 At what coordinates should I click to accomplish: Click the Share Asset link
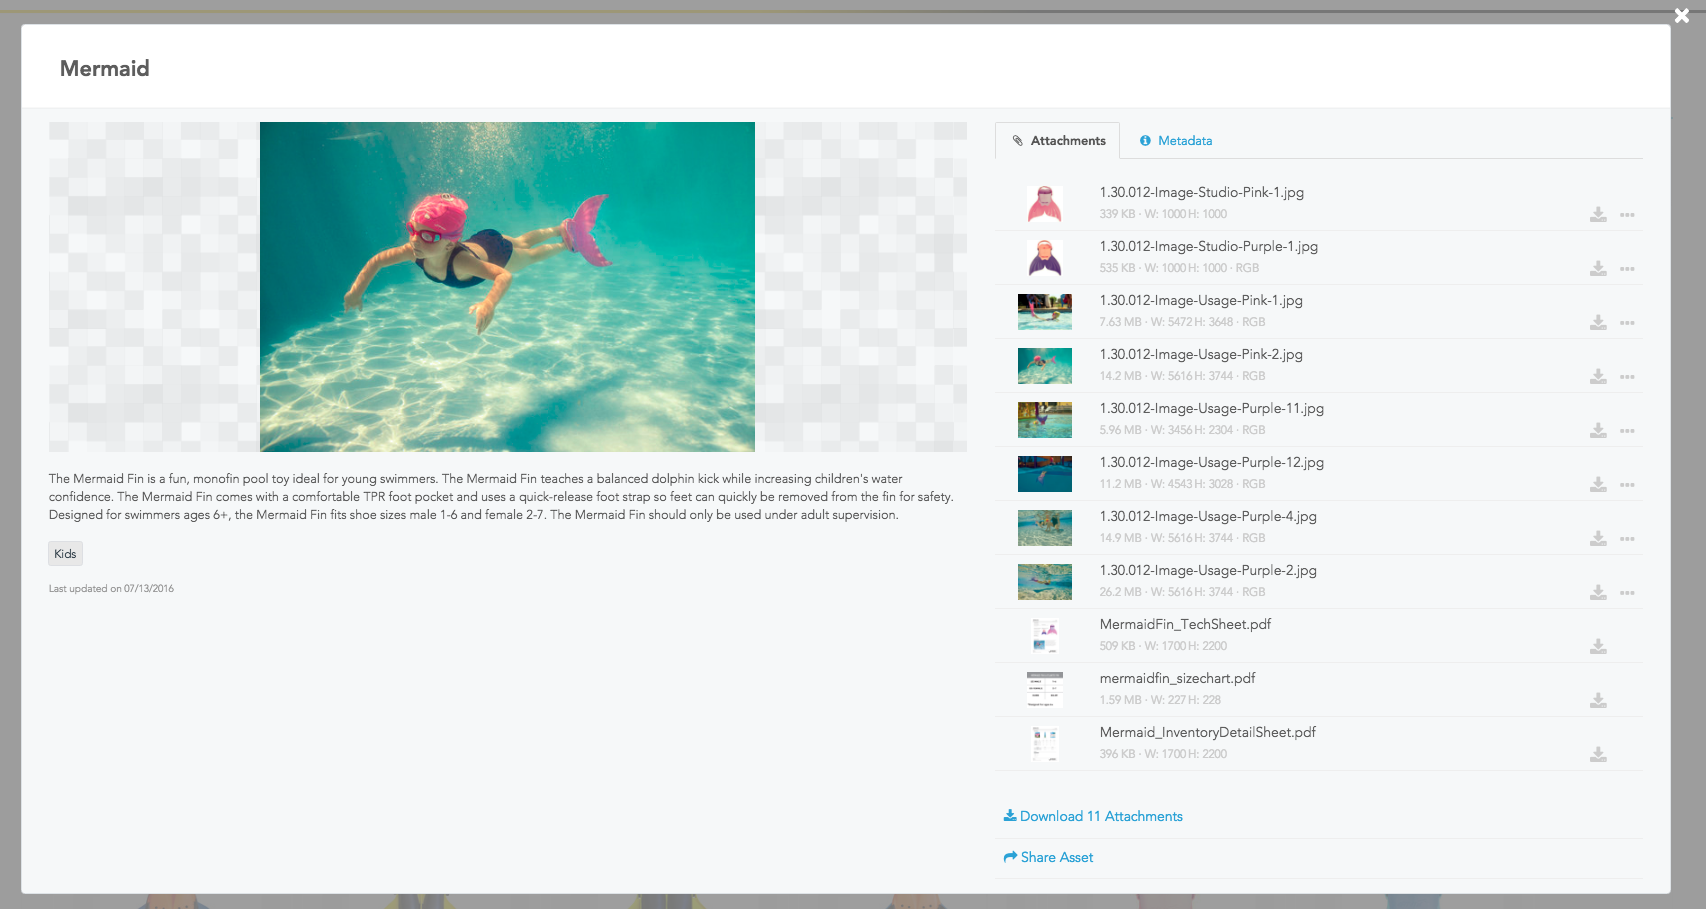pyautogui.click(x=1048, y=857)
